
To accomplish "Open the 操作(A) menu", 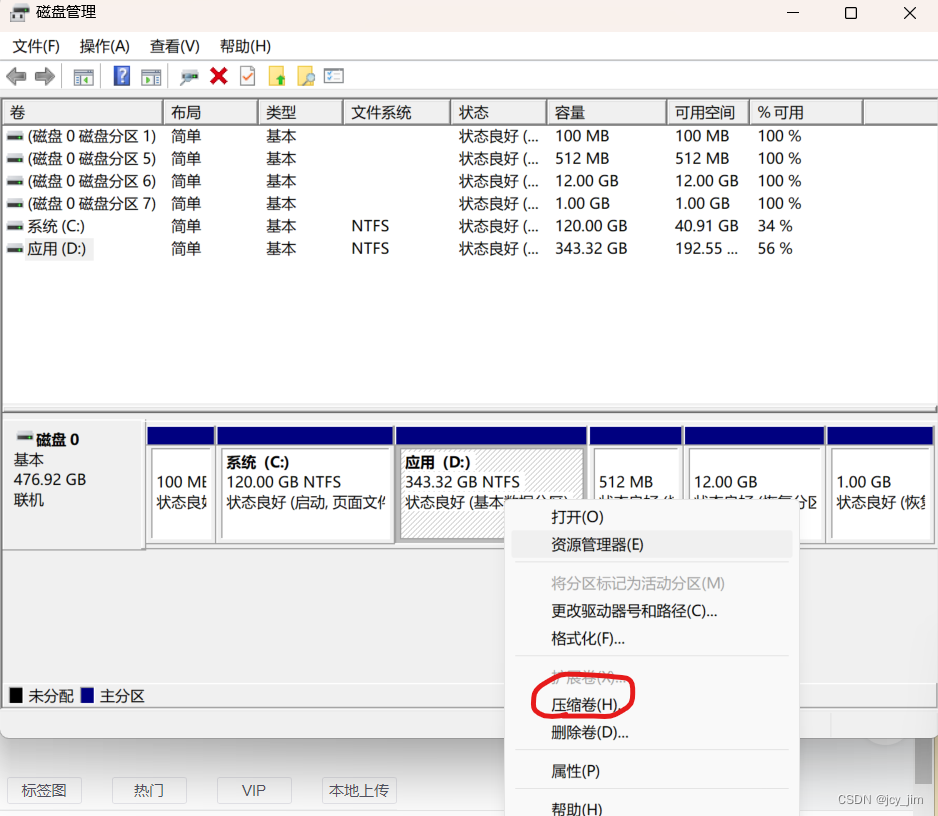I will click(x=105, y=46).
